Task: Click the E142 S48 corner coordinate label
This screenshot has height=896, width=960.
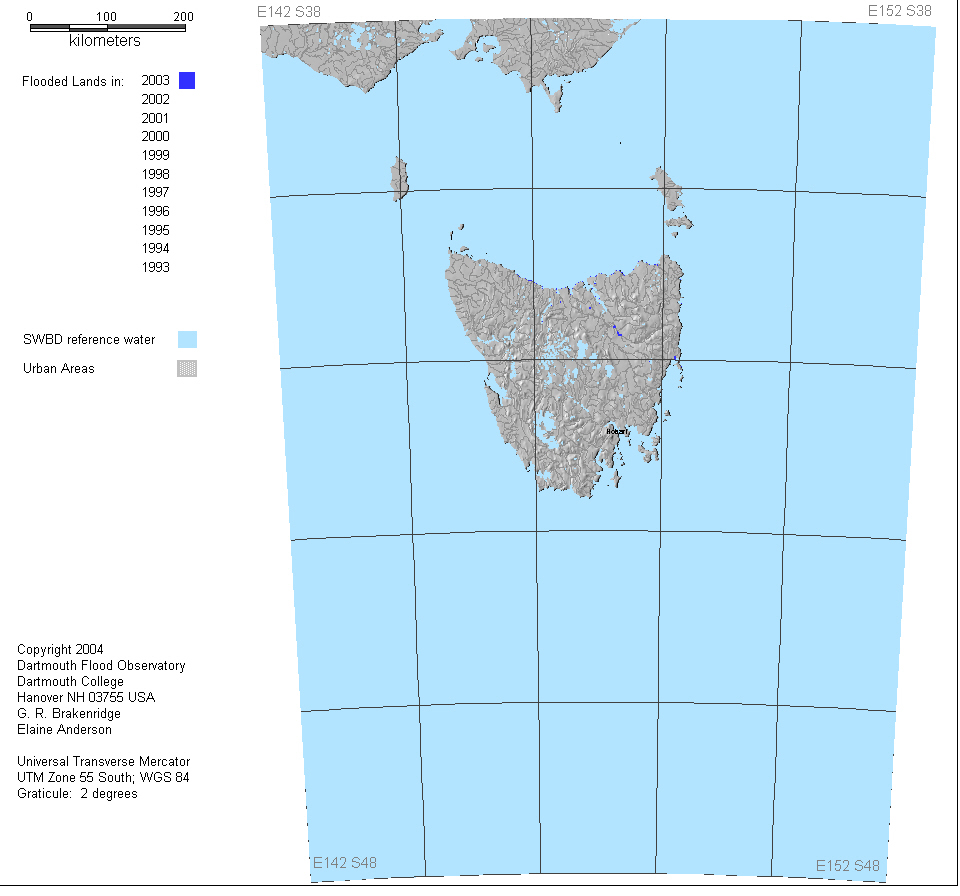Action: (345, 863)
